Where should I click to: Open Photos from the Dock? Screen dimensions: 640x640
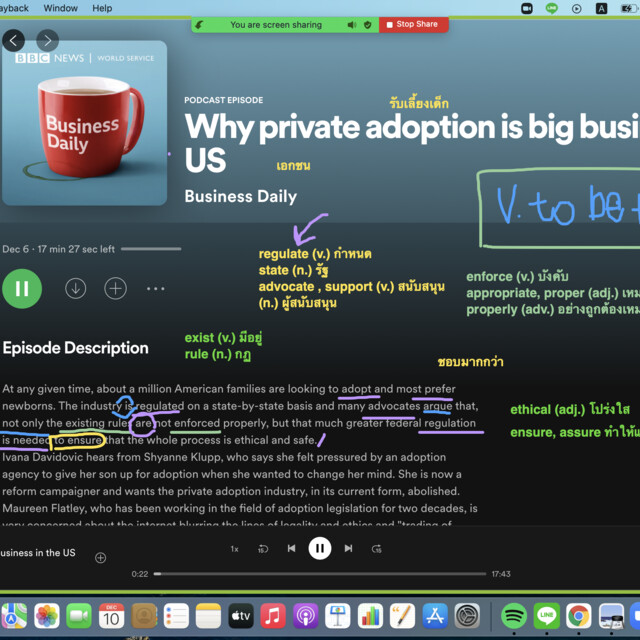[47, 616]
